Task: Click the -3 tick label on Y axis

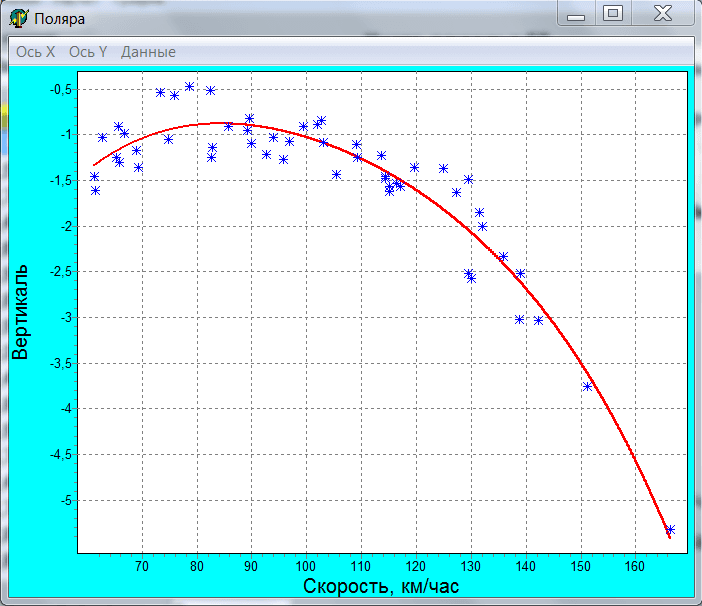Action: point(61,317)
